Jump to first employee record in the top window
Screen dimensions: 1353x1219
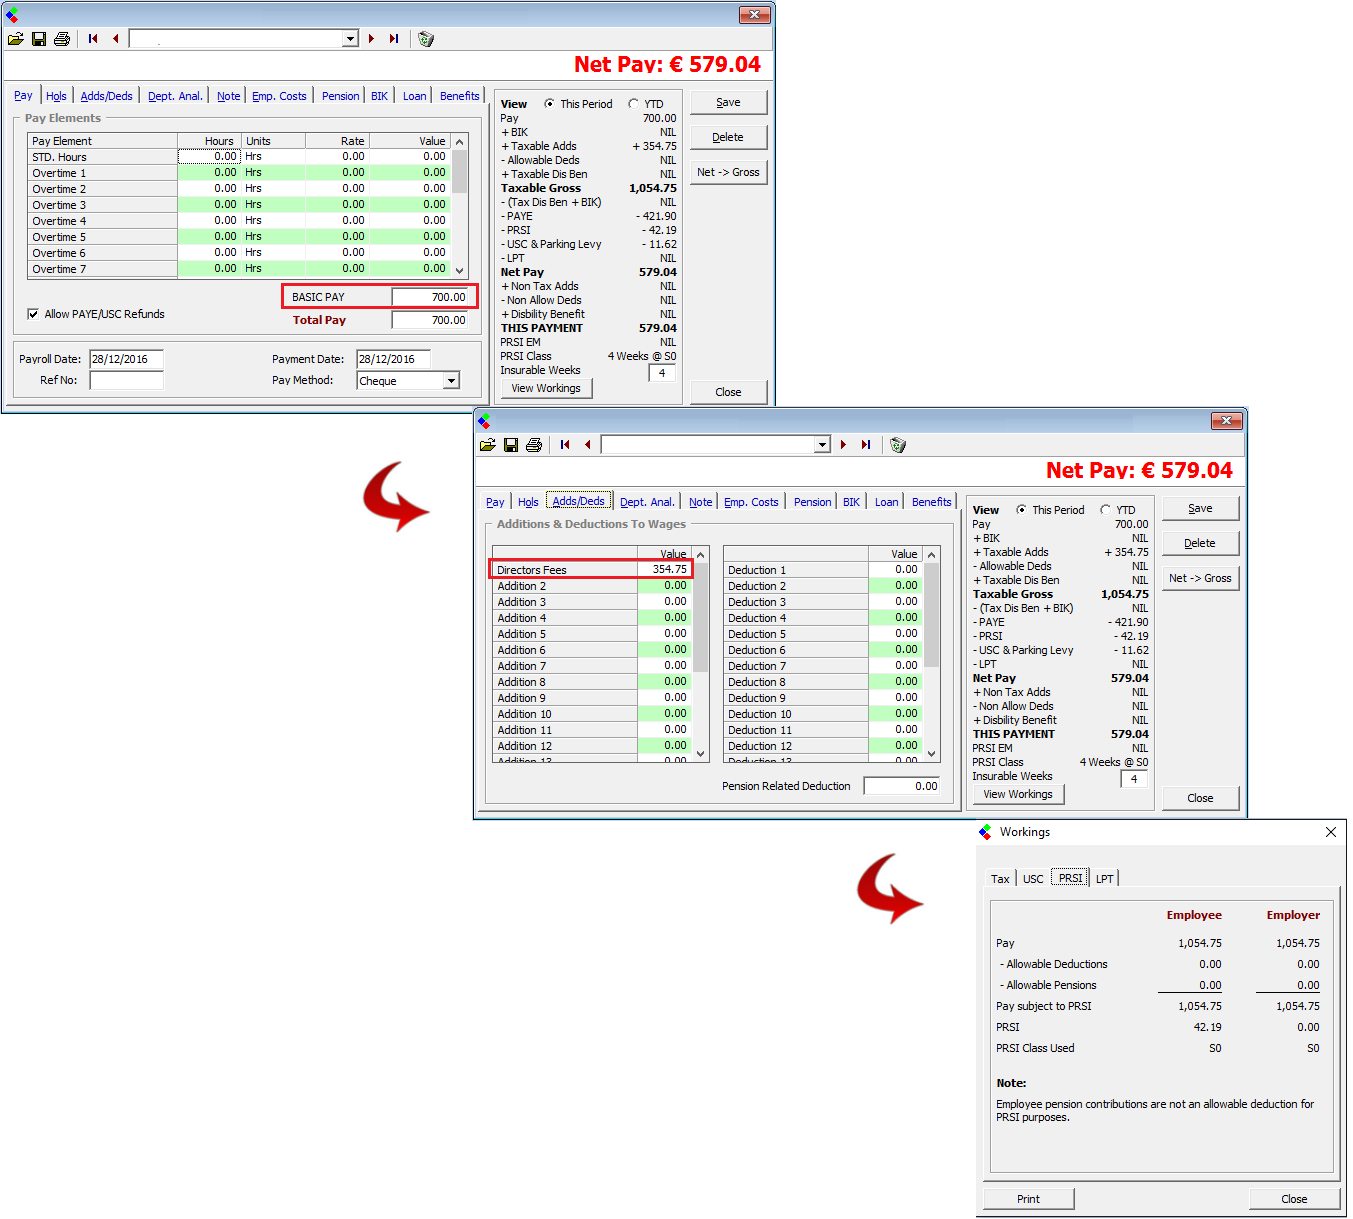93,39
